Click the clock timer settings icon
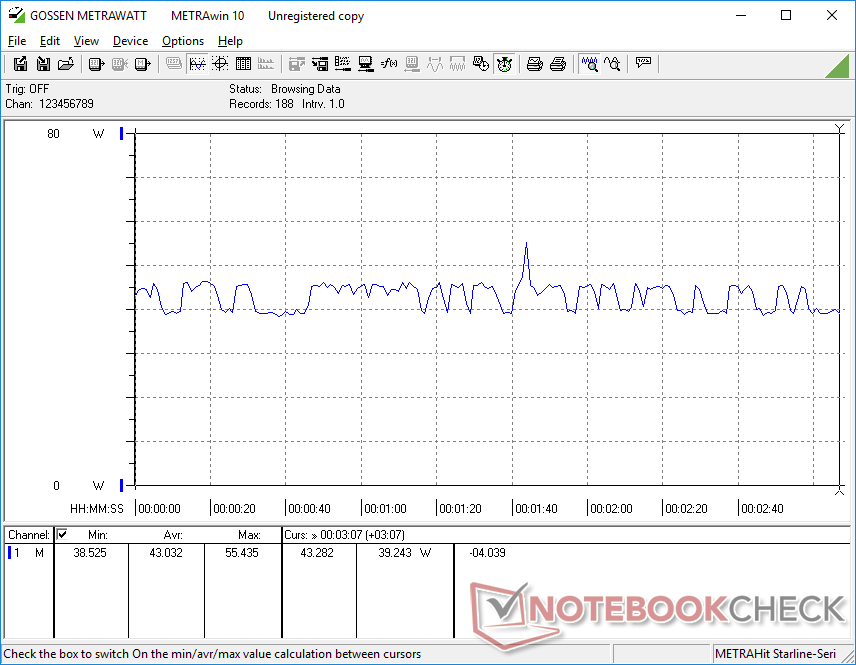Image resolution: width=856 pixels, height=665 pixels. (x=480, y=64)
